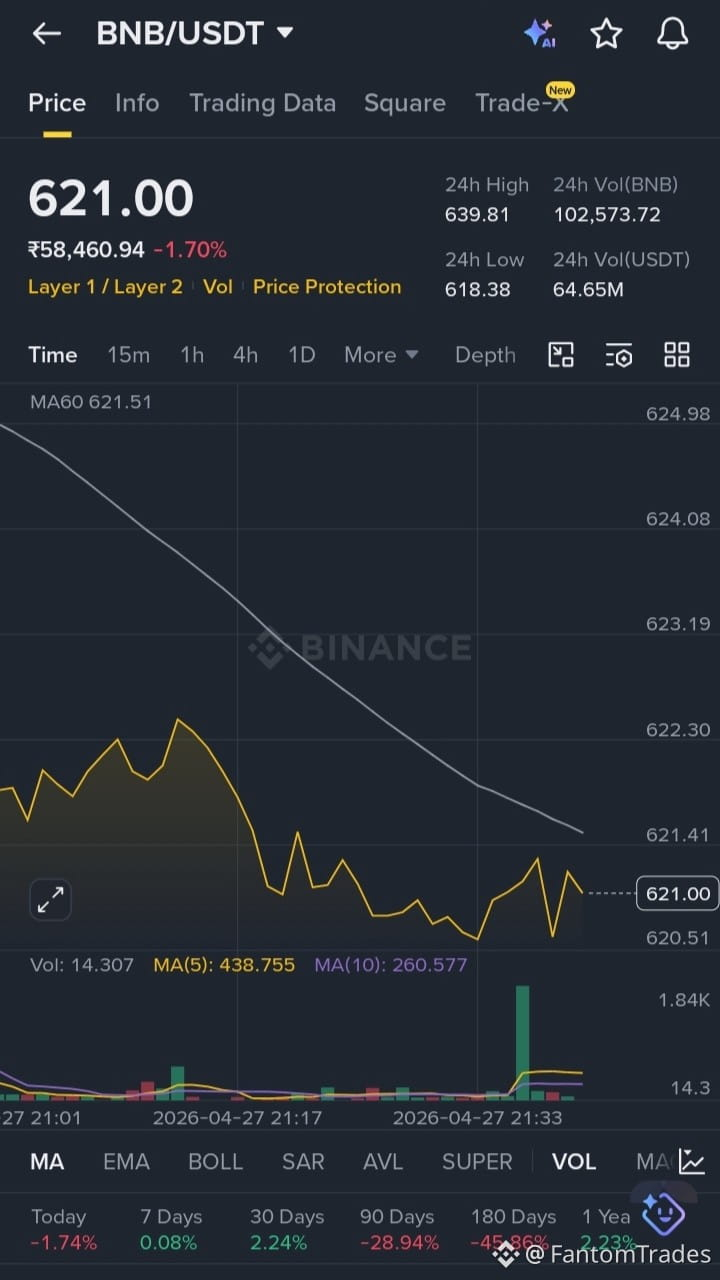Toggle the MA indicator
This screenshot has height=1280, width=720.
(47, 1161)
